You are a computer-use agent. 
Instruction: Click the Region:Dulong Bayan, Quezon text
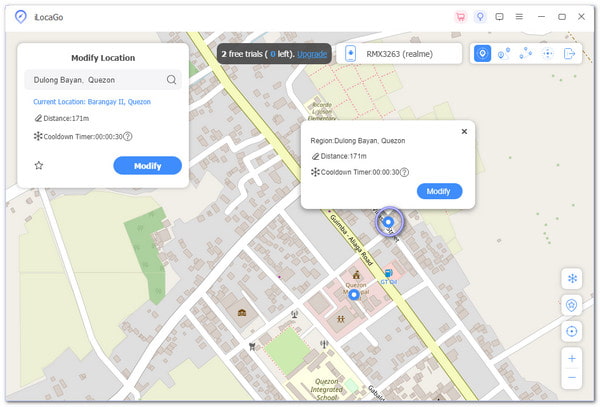[358, 141]
